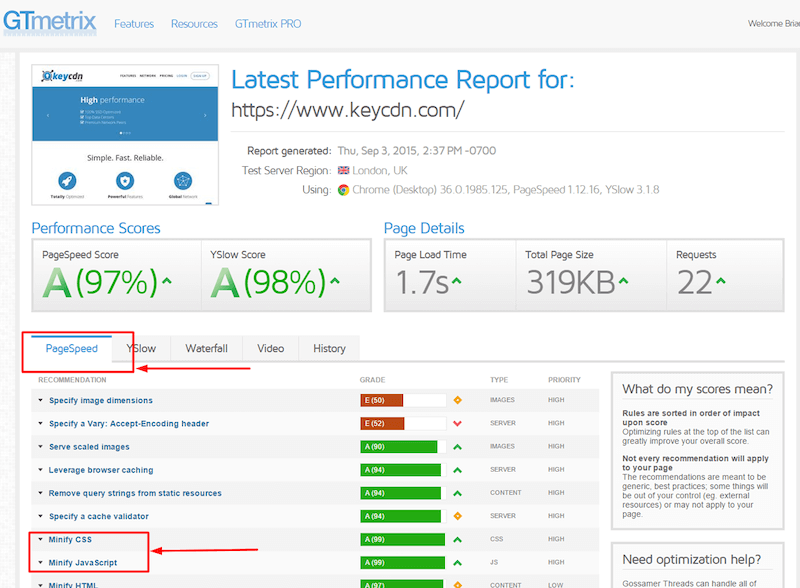Click the Welcome user text
The height and width of the screenshot is (588, 800).
(x=773, y=23)
